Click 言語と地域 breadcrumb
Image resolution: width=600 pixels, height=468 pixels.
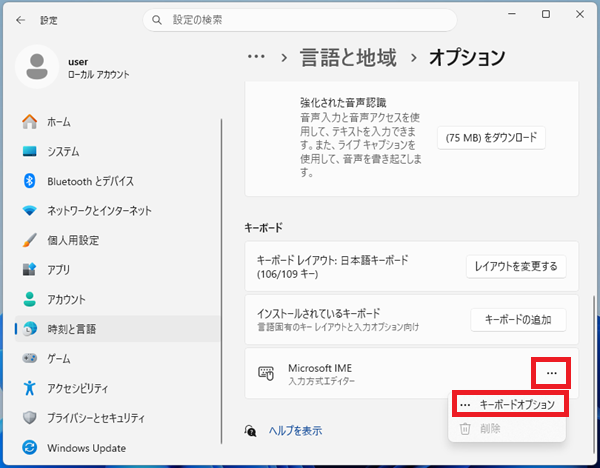click(347, 57)
